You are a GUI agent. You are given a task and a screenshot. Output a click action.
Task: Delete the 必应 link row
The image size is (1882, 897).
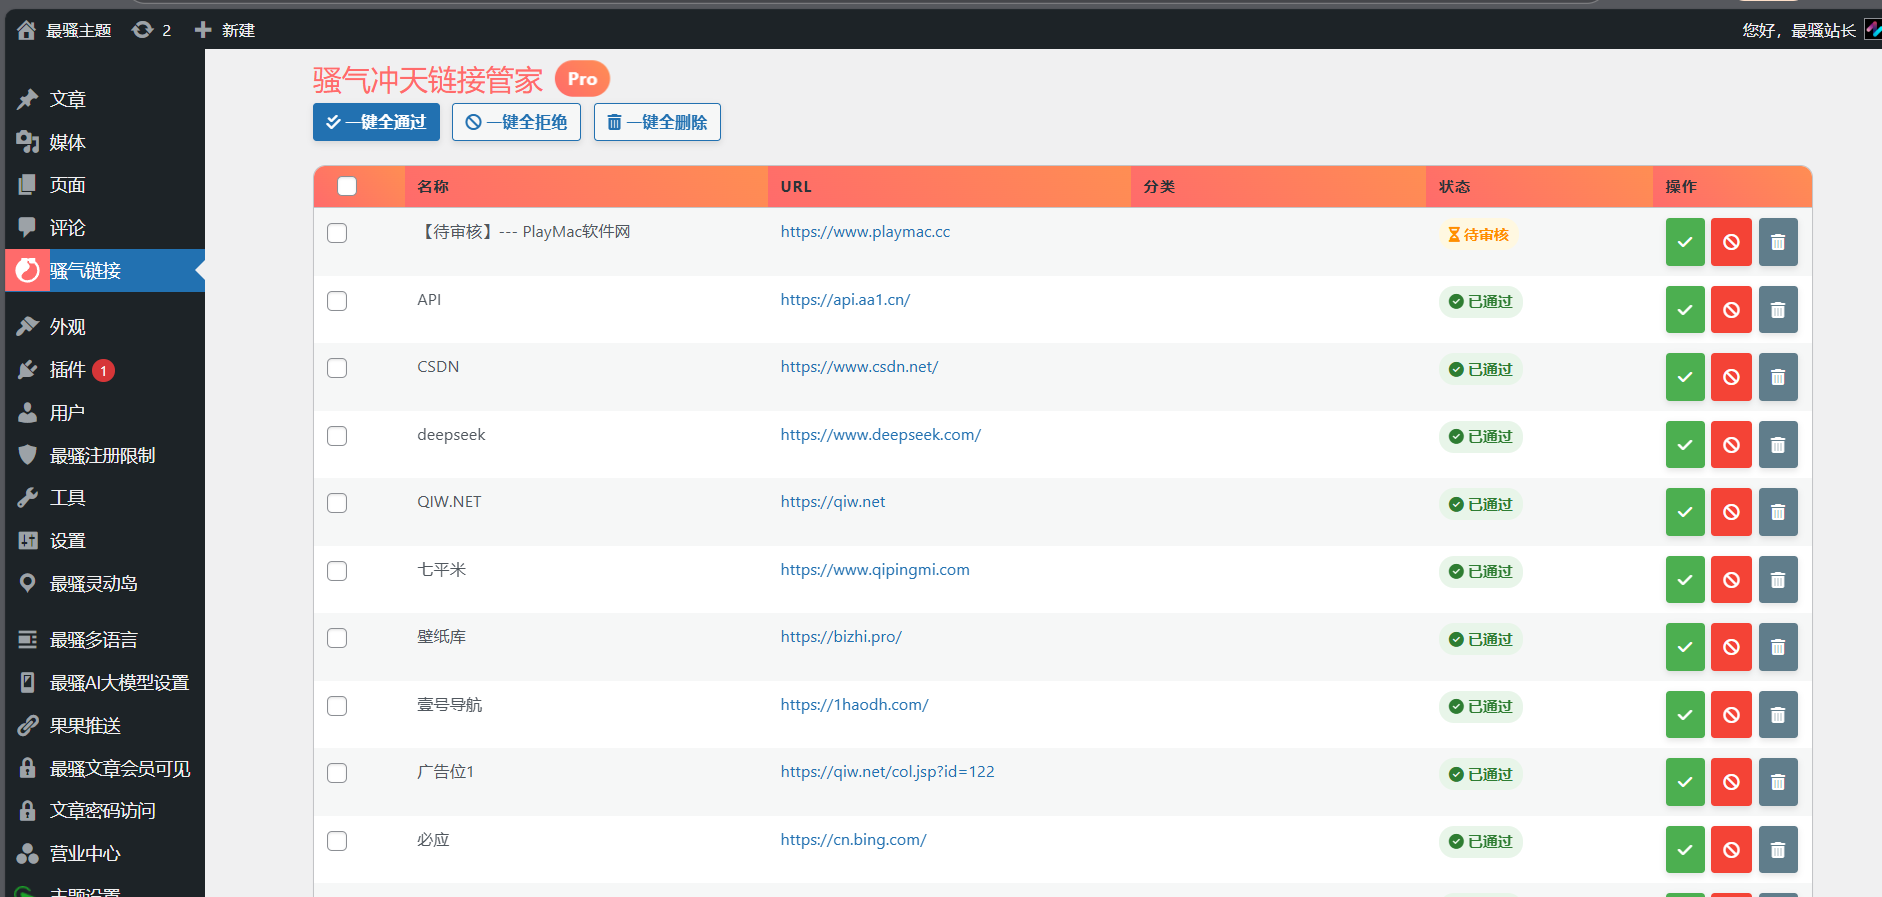click(x=1778, y=850)
